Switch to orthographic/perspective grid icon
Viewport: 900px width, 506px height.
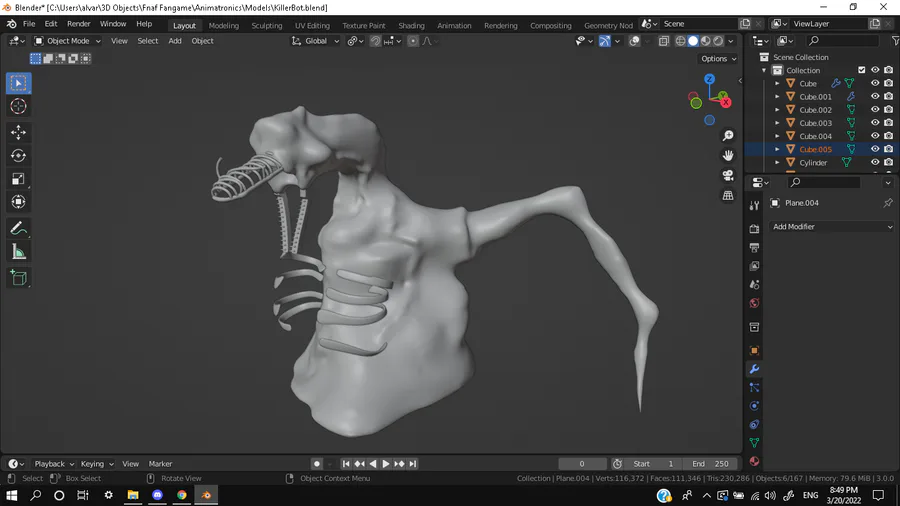[728, 195]
